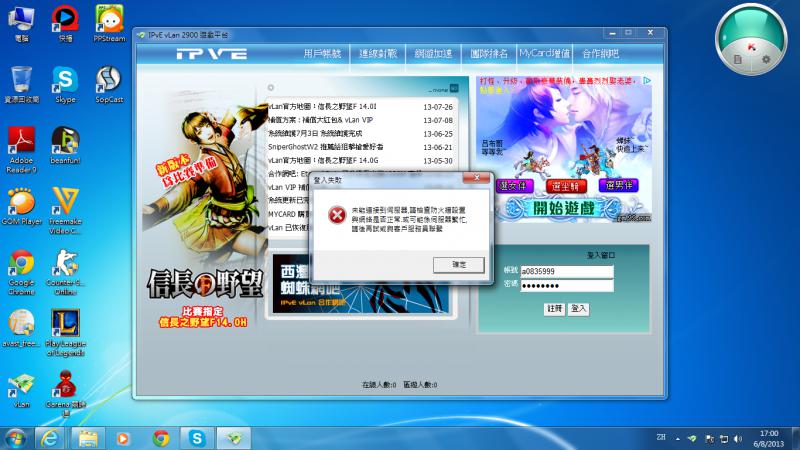800x450 pixels.
Task: Click the 登入 login button
Action: pyautogui.click(x=579, y=309)
